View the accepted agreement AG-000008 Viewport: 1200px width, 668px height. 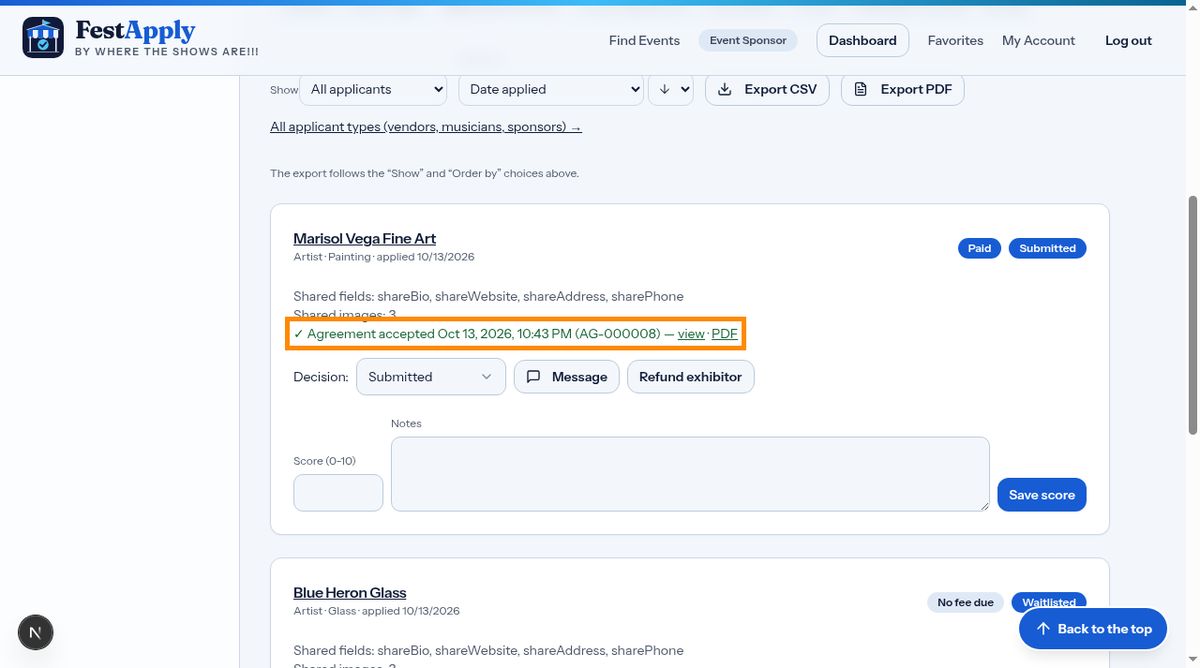691,334
